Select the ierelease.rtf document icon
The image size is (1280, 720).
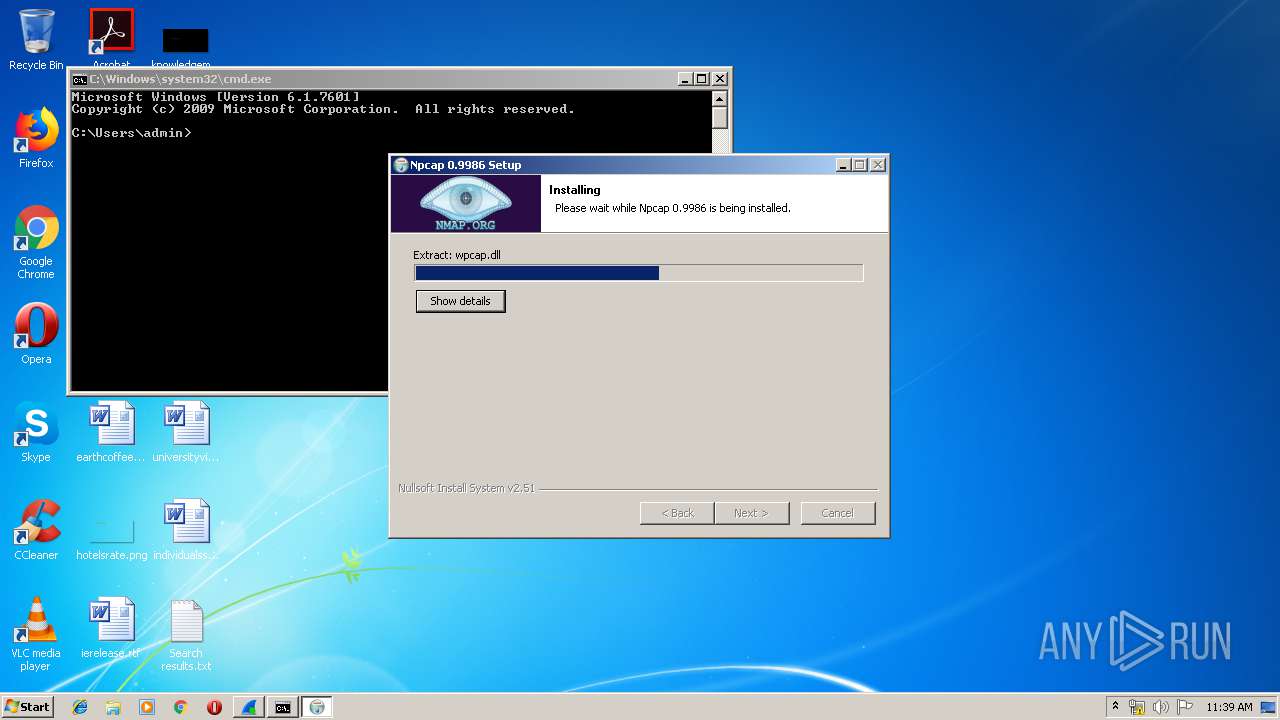(x=111, y=628)
